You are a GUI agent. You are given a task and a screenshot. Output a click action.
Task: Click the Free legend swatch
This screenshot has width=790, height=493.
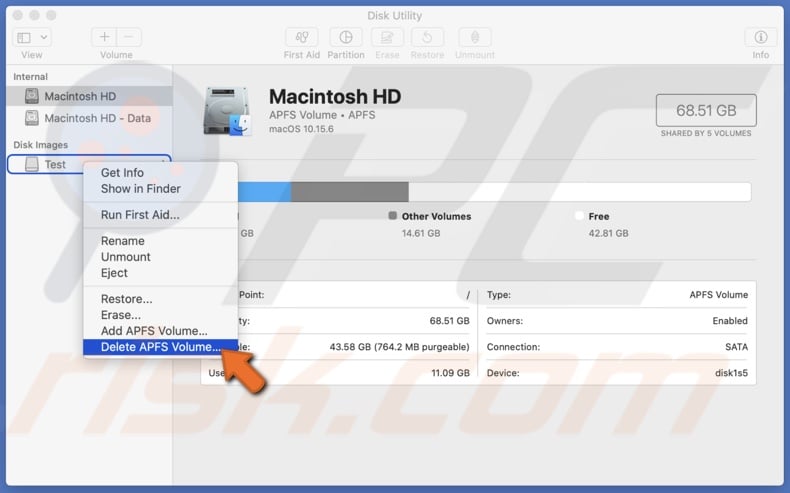click(579, 216)
